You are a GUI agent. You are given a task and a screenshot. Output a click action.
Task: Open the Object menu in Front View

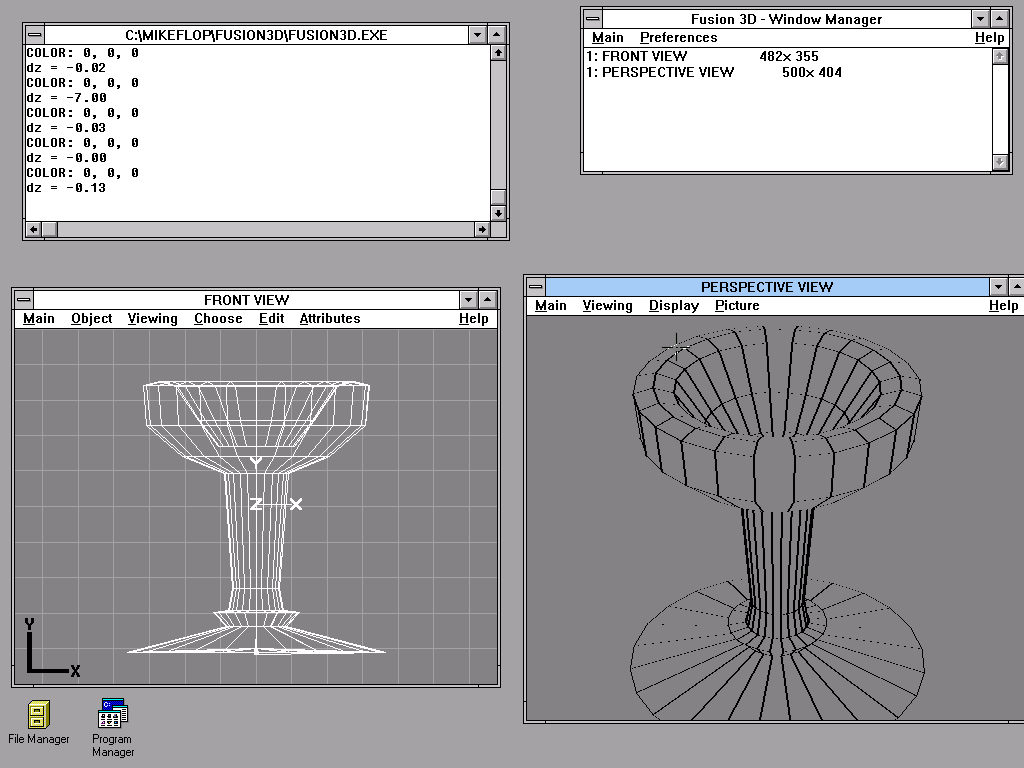(92, 319)
